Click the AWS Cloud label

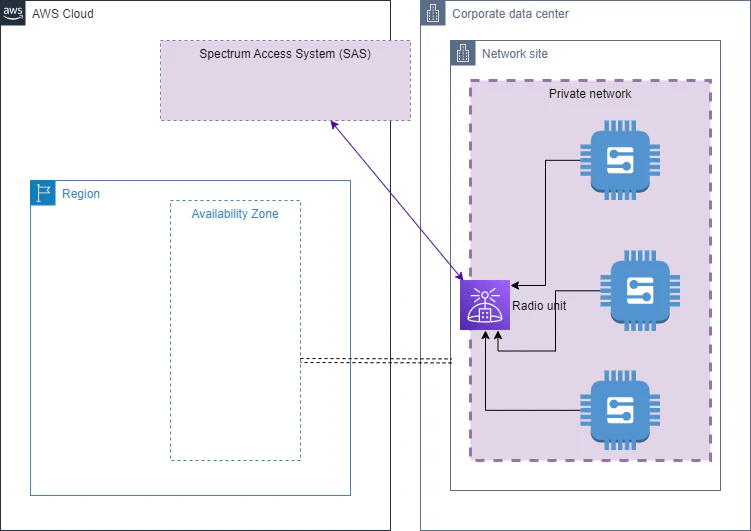coord(63,13)
